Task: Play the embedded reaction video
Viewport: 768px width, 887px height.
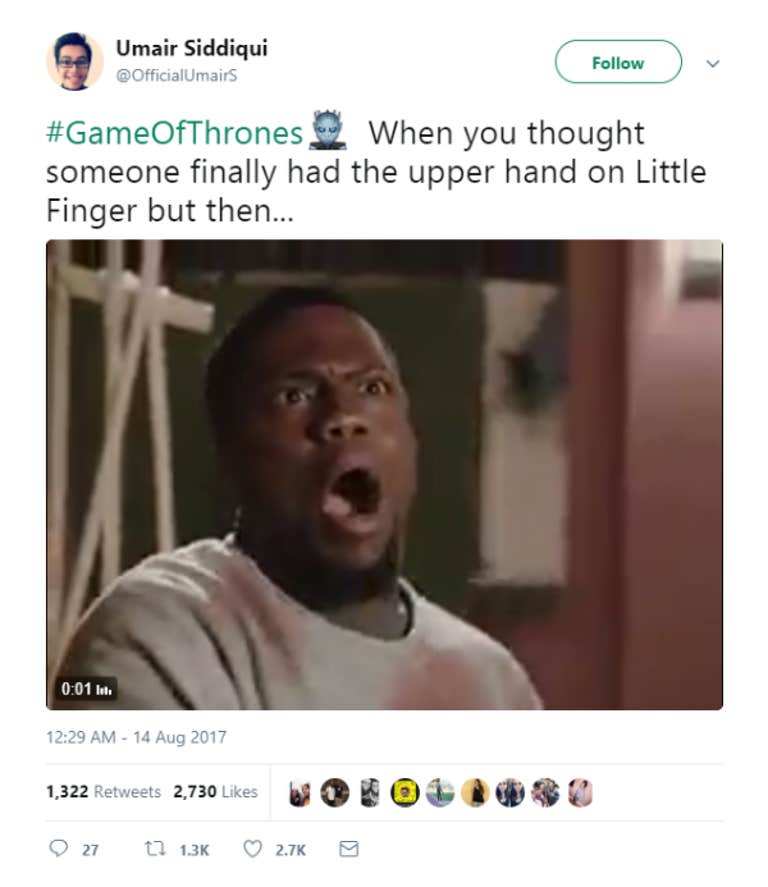Action: [x=384, y=475]
